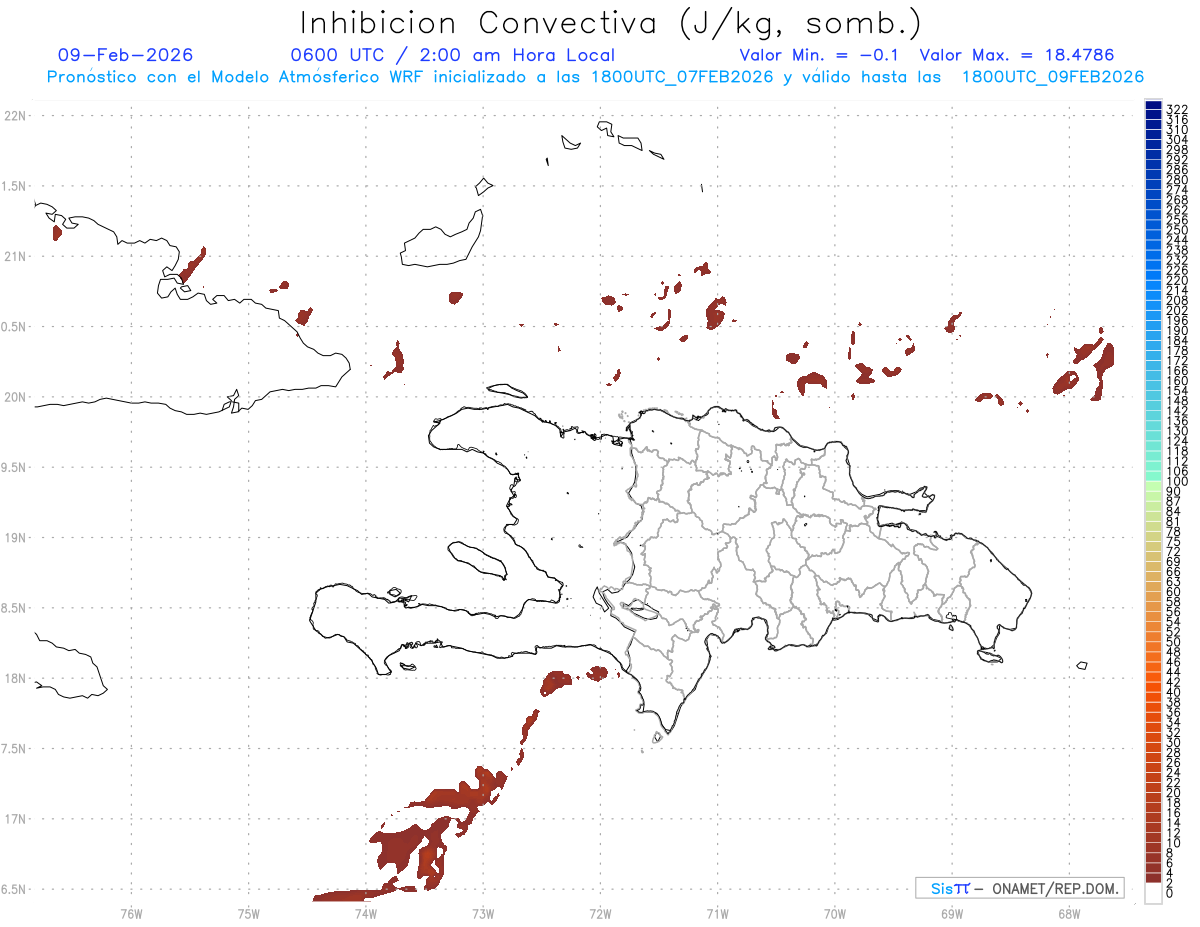This screenshot has height=927, width=1200.
Task: Click the "20N" latitude label
Action: 14,397
